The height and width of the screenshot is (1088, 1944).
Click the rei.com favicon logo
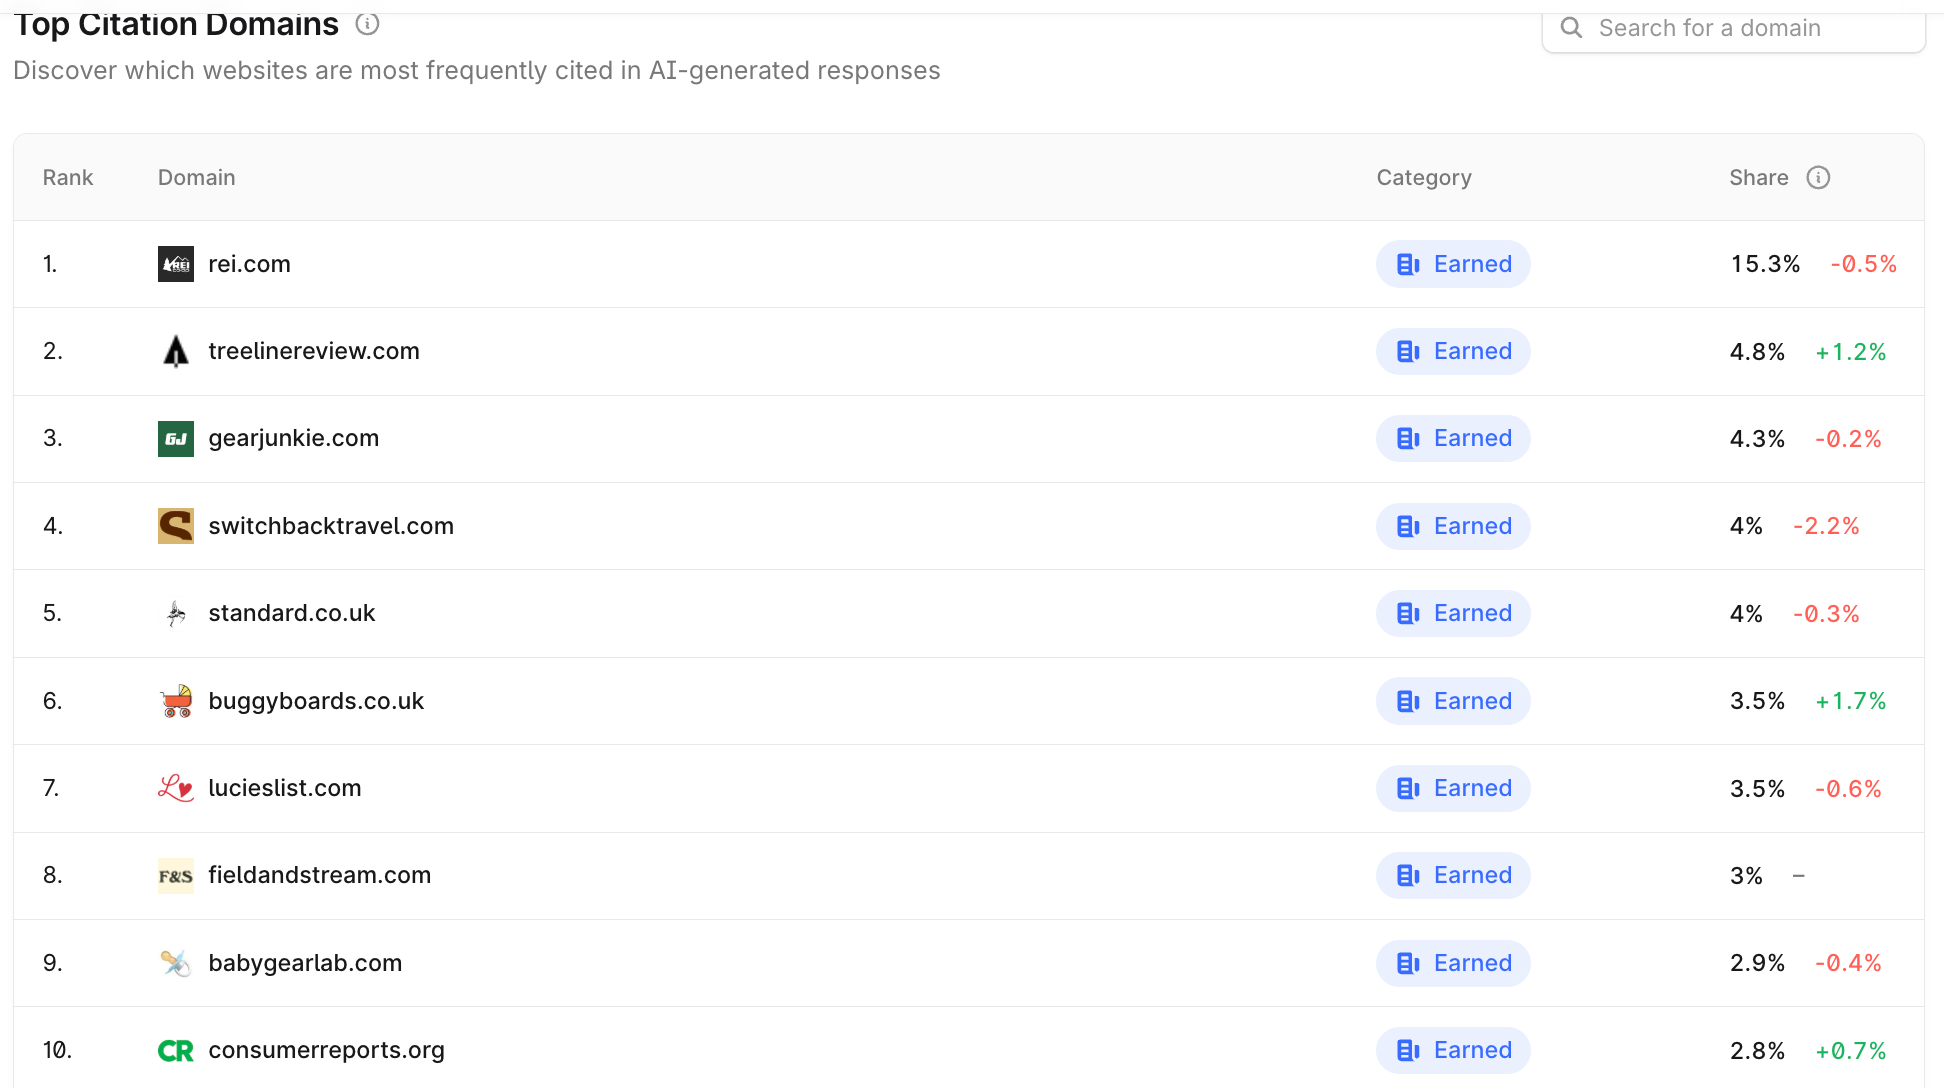click(176, 264)
